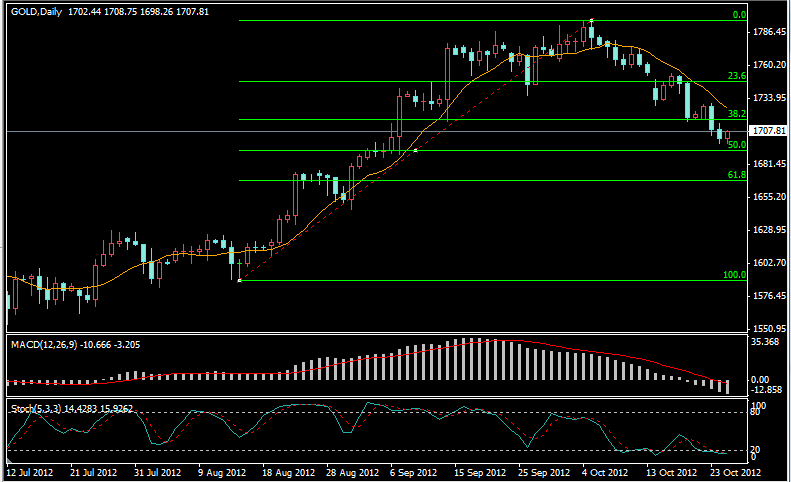Screen dimensions: 791x482
Task: Select the 50.0 Fibonacci level label
Action: (737, 145)
